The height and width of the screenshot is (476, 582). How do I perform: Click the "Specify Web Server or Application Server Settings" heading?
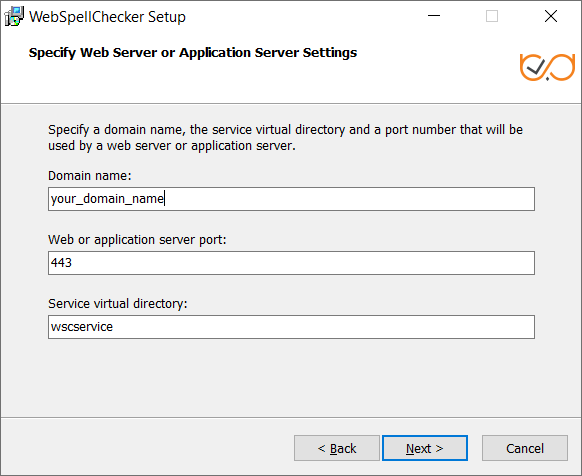click(193, 53)
